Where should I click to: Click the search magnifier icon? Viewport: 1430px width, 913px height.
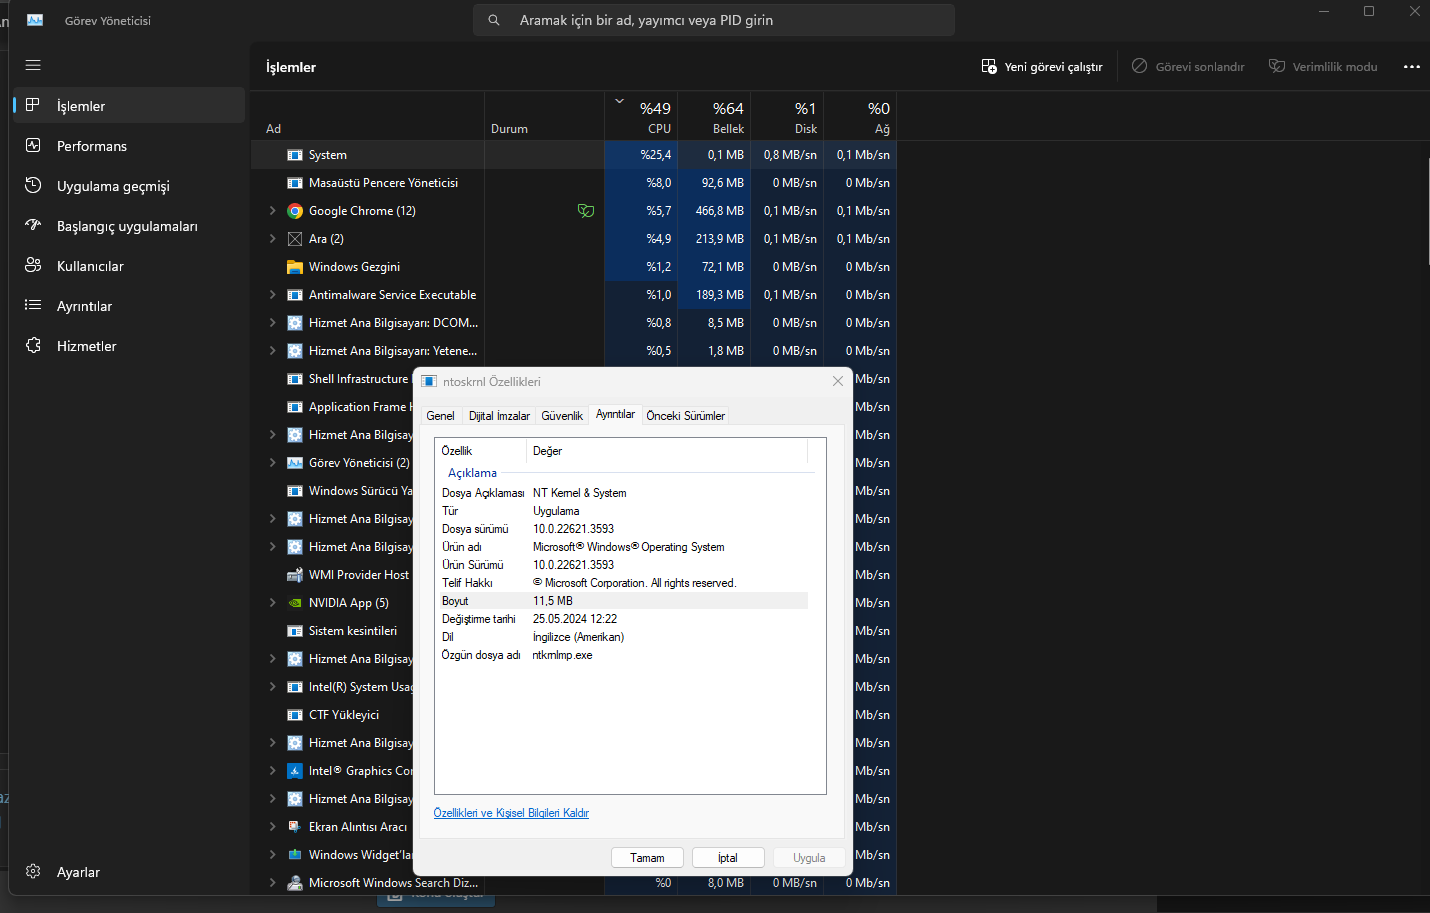pos(494,20)
